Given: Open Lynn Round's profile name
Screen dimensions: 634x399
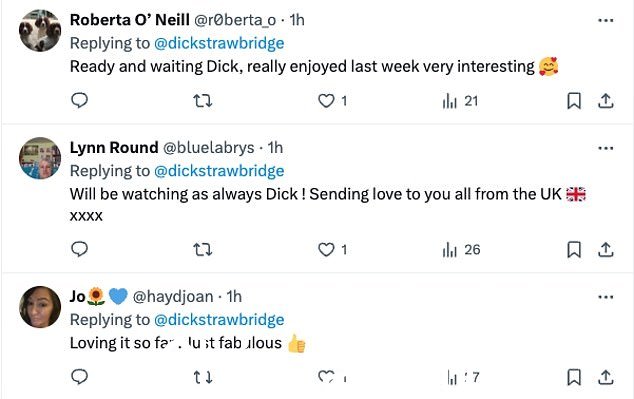Looking at the screenshot, I should tap(114, 148).
